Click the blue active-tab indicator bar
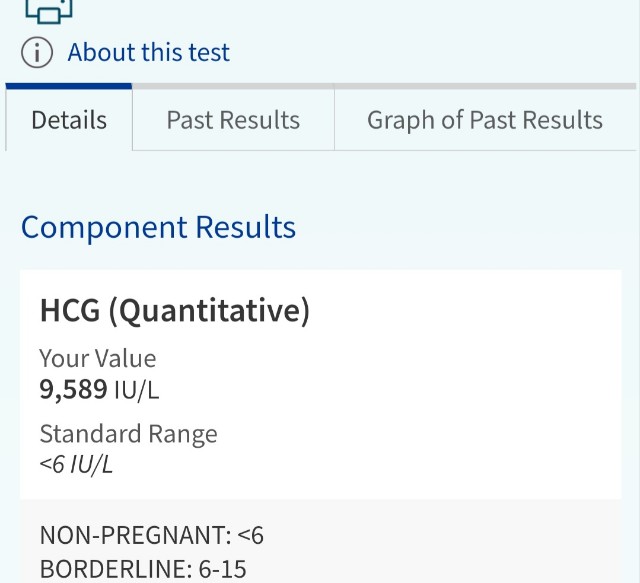Screen dimensions: 640x583 69,86
